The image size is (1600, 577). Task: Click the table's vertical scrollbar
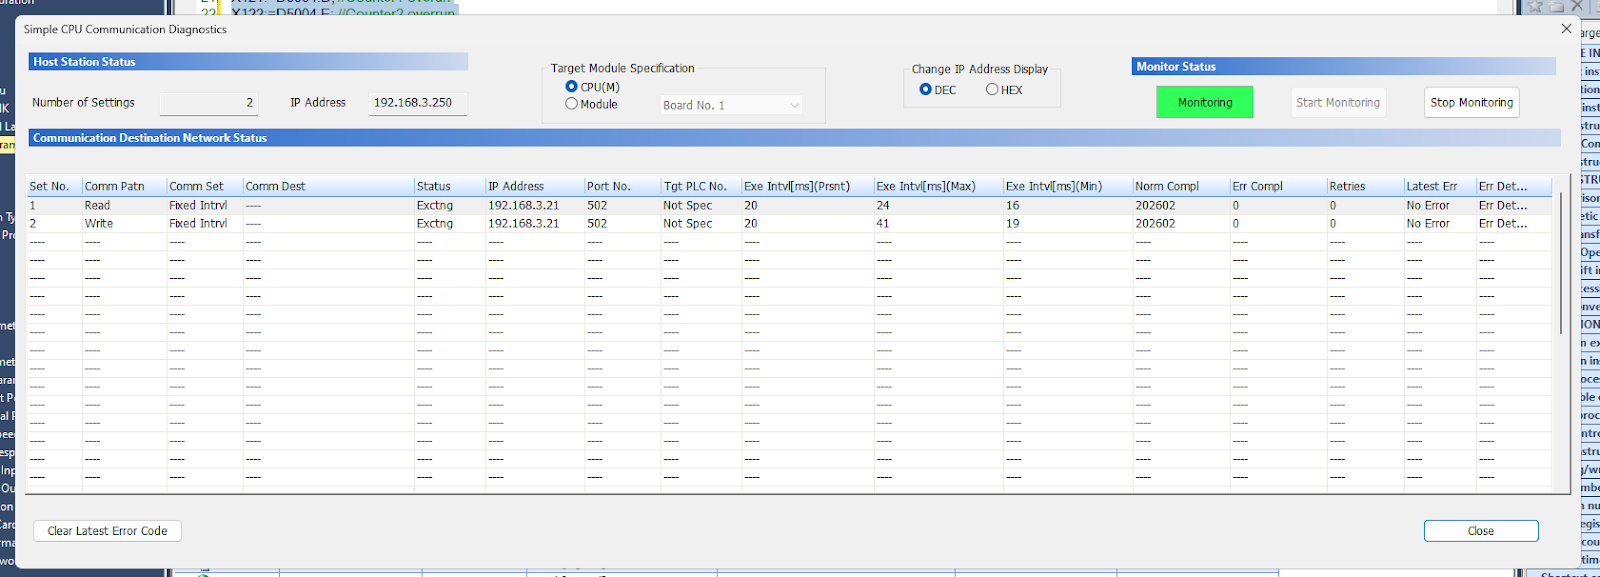1561,265
